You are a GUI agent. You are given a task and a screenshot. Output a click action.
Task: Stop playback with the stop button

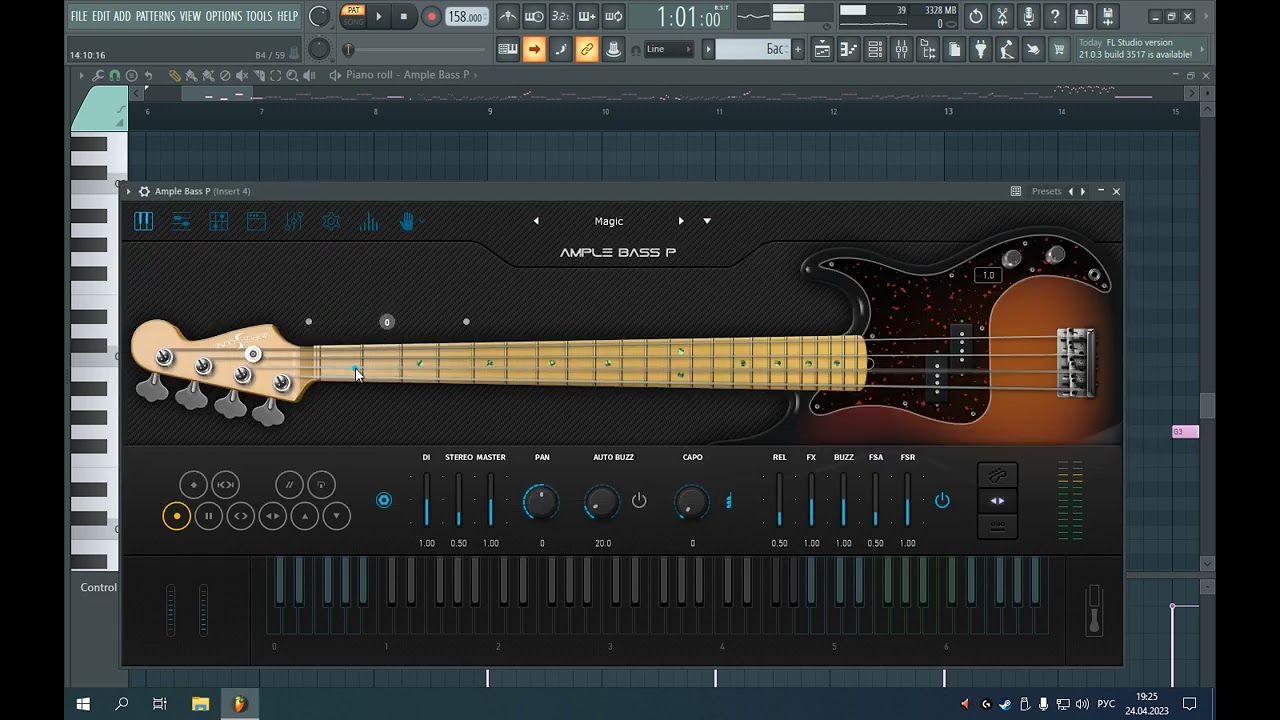pos(404,16)
